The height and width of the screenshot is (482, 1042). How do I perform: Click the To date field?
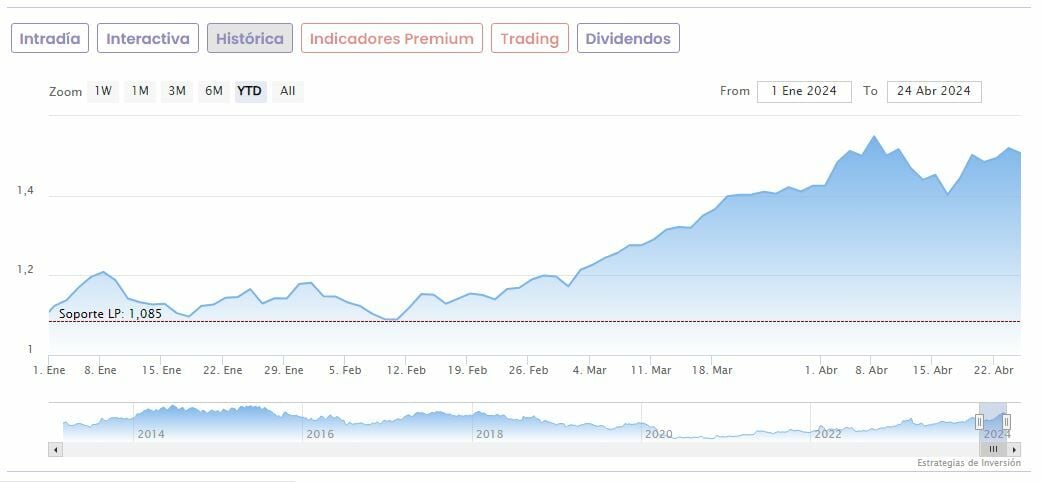(934, 91)
